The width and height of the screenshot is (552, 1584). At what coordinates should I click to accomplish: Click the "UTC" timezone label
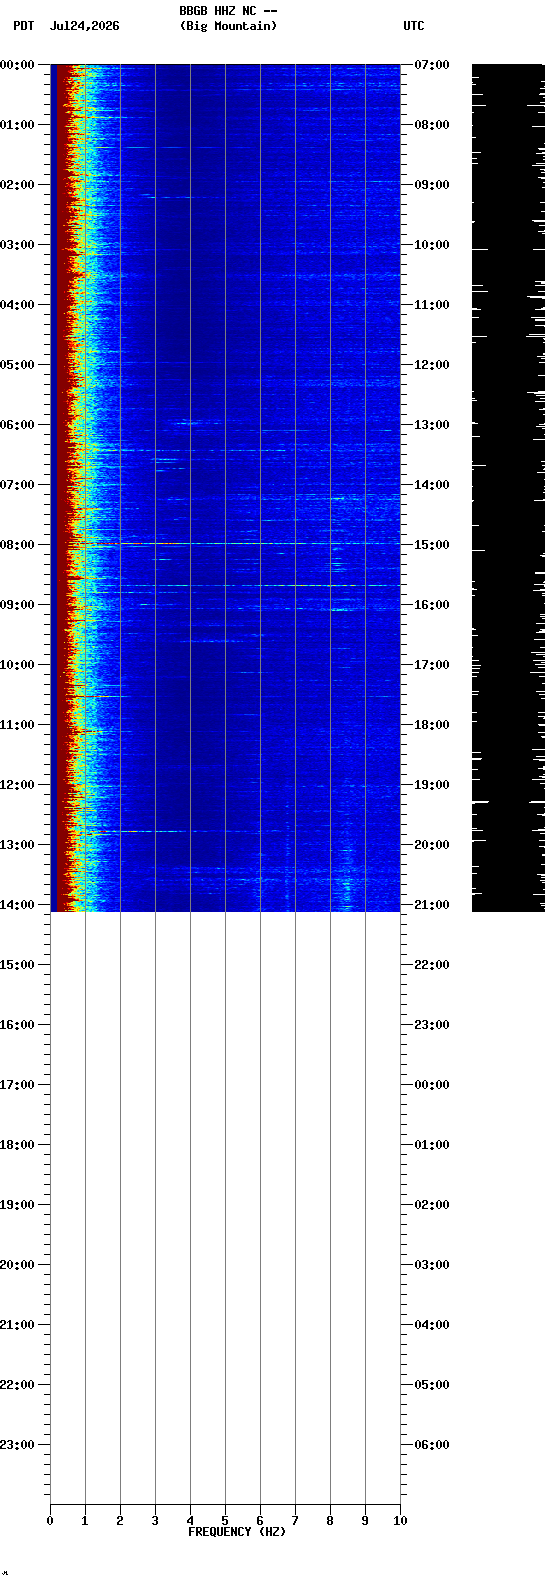pyautogui.click(x=414, y=26)
